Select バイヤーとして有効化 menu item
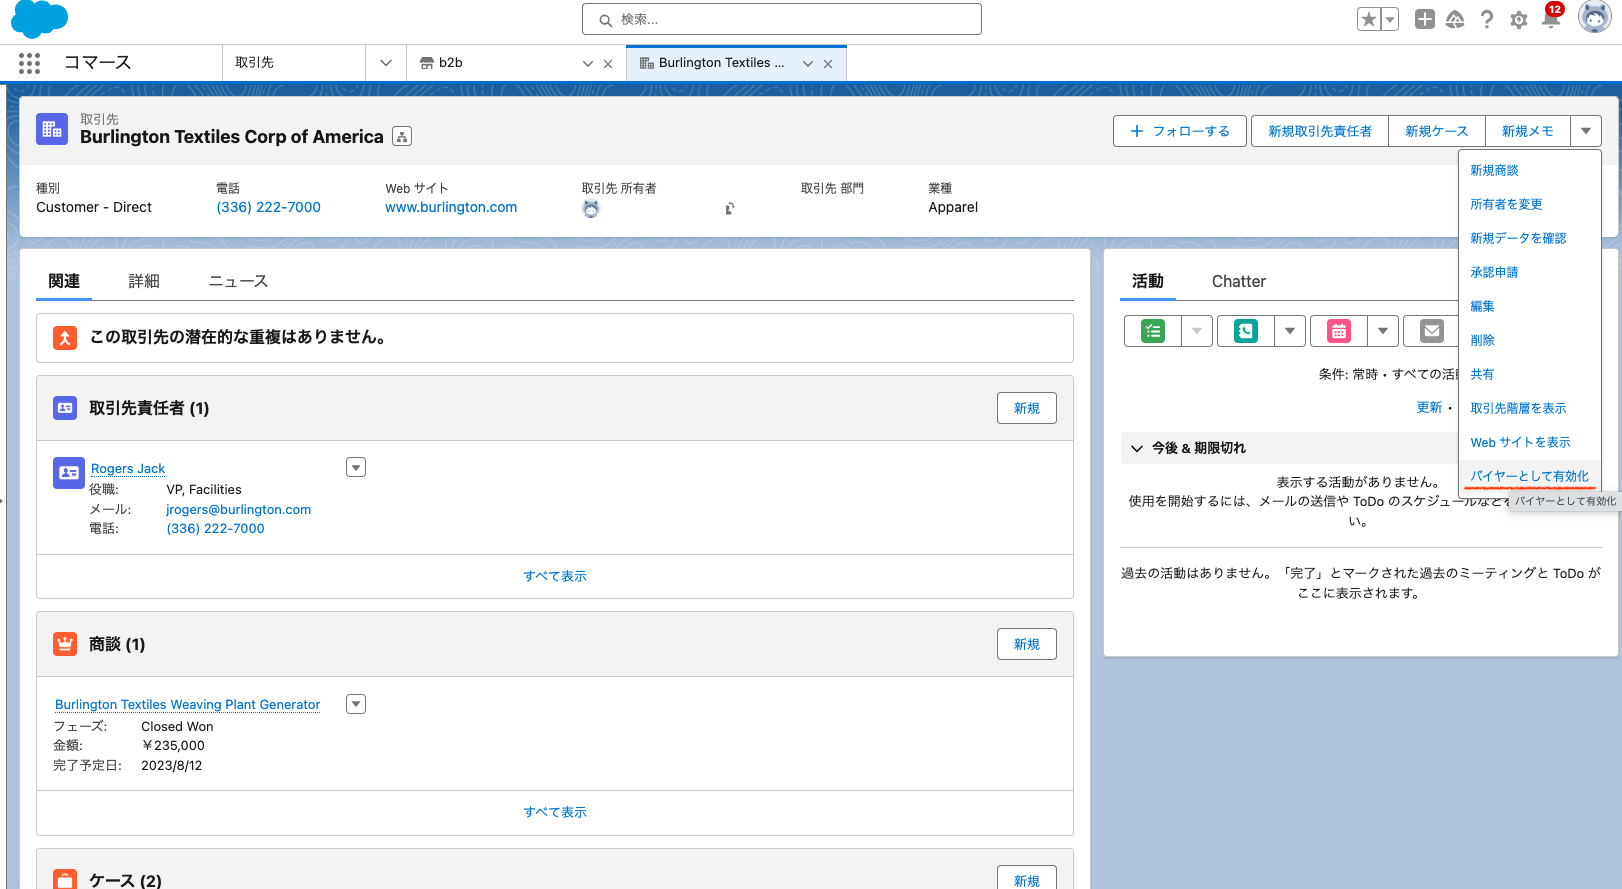 [x=1529, y=476]
